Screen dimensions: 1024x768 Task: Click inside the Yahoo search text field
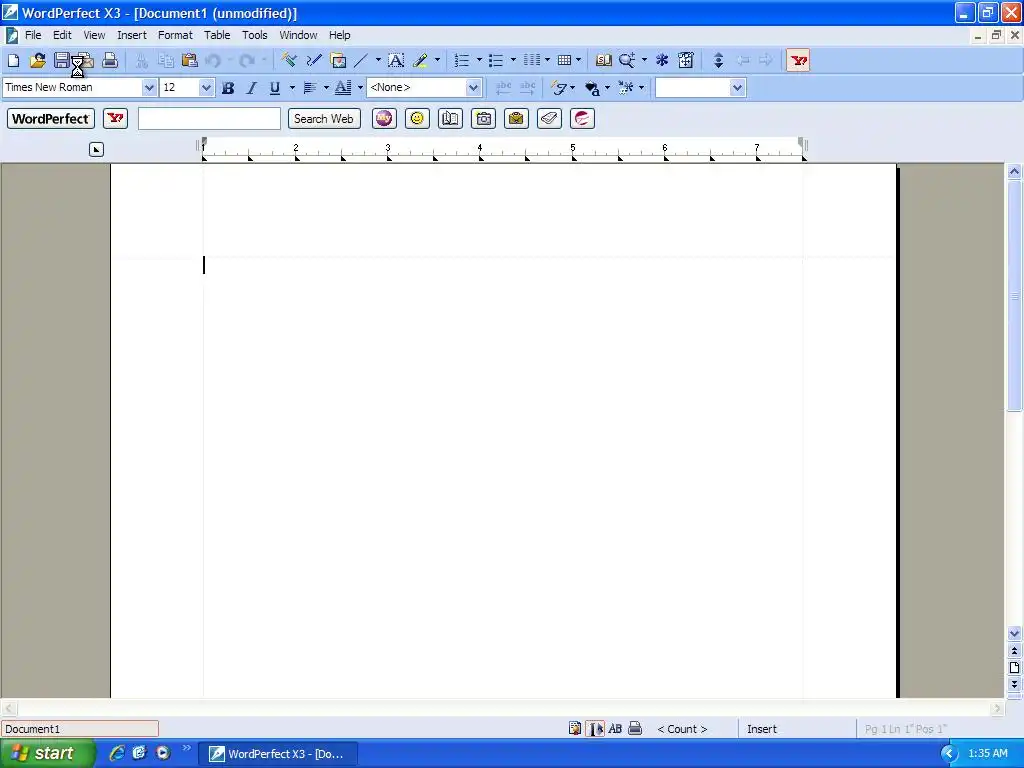coord(209,119)
